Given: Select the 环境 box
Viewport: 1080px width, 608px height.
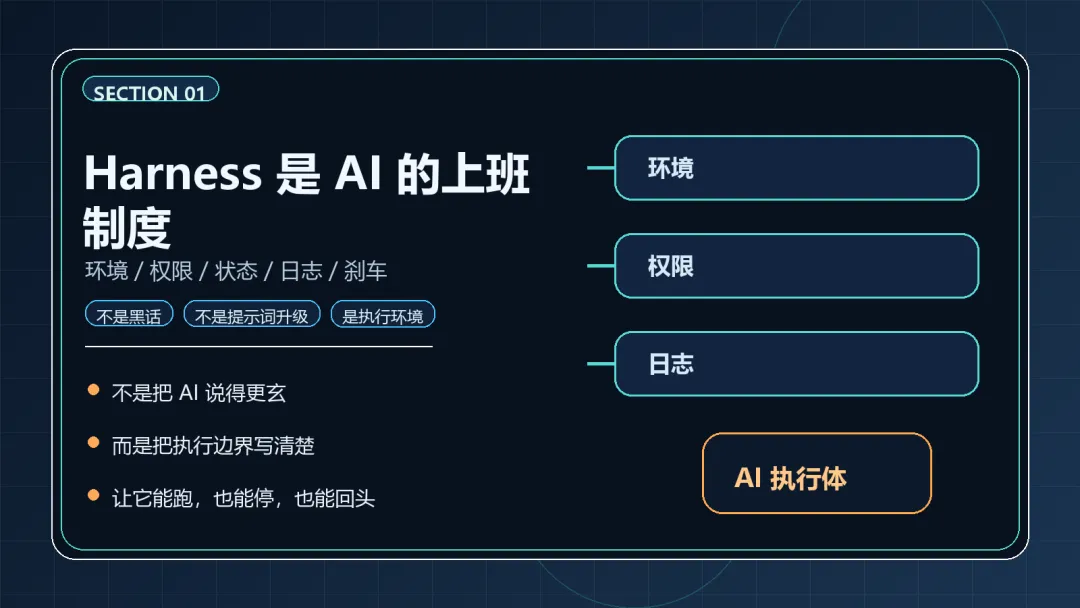Looking at the screenshot, I should click(796, 168).
